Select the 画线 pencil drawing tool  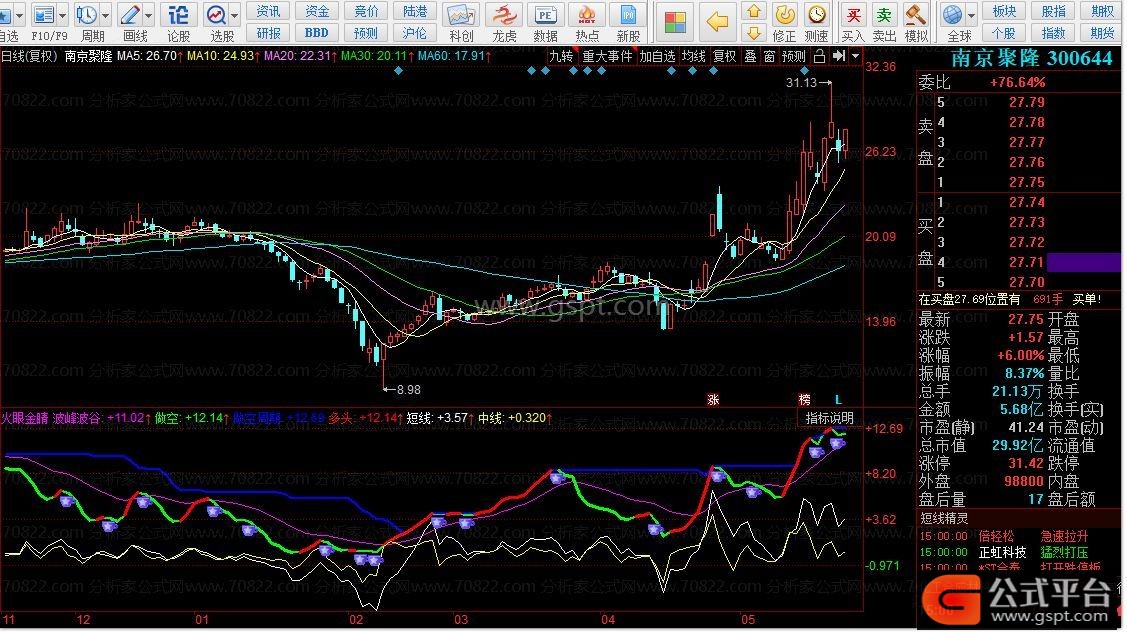[130, 14]
